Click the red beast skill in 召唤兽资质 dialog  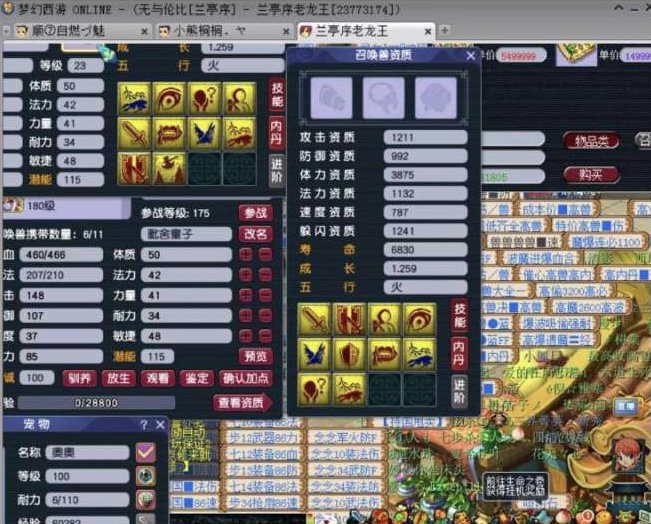350,389
